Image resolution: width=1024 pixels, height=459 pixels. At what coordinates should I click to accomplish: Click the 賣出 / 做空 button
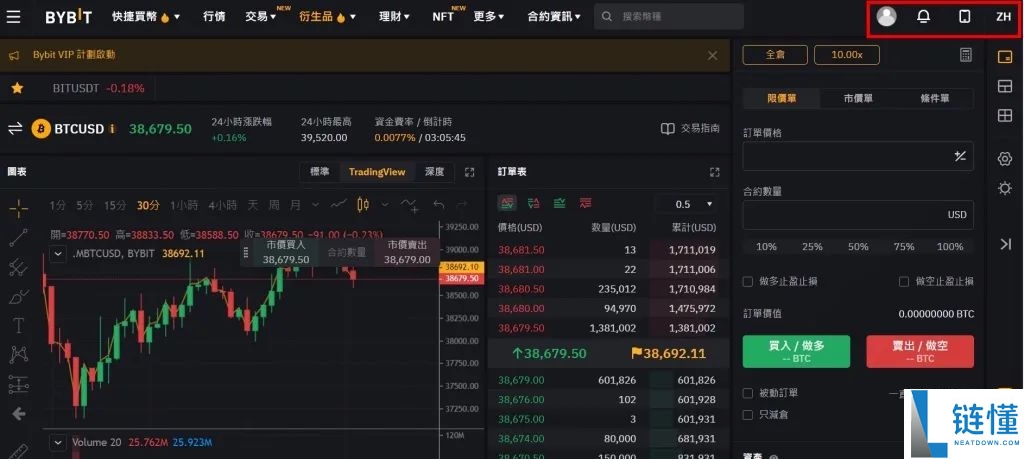[920, 351]
